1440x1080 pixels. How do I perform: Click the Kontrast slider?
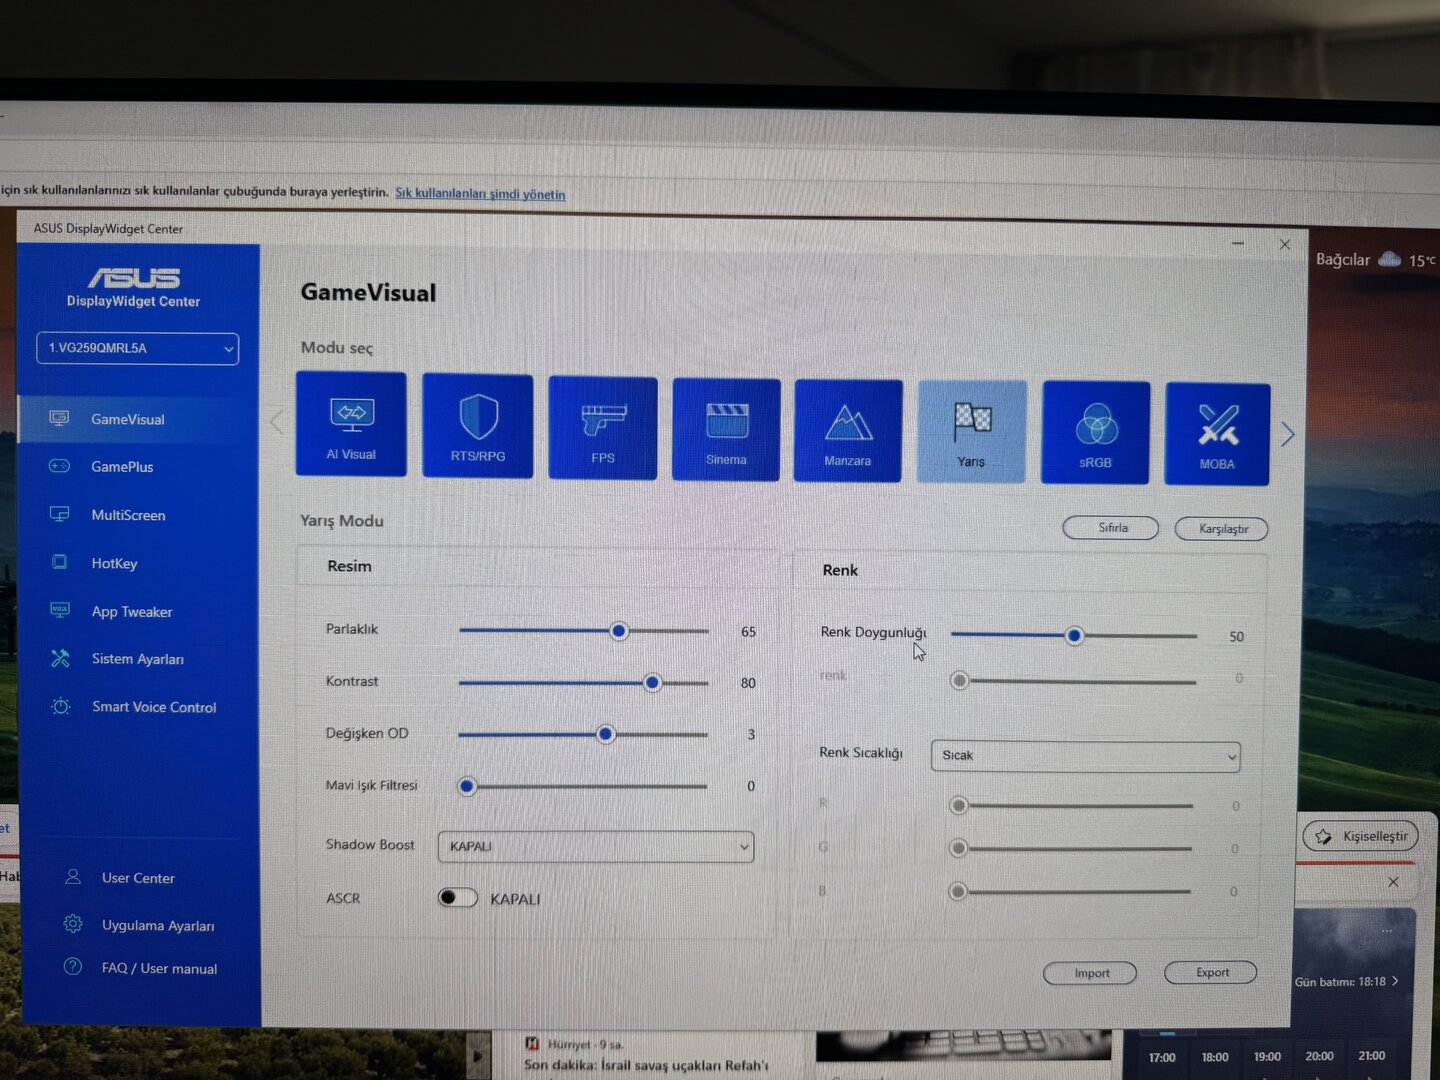(584, 683)
